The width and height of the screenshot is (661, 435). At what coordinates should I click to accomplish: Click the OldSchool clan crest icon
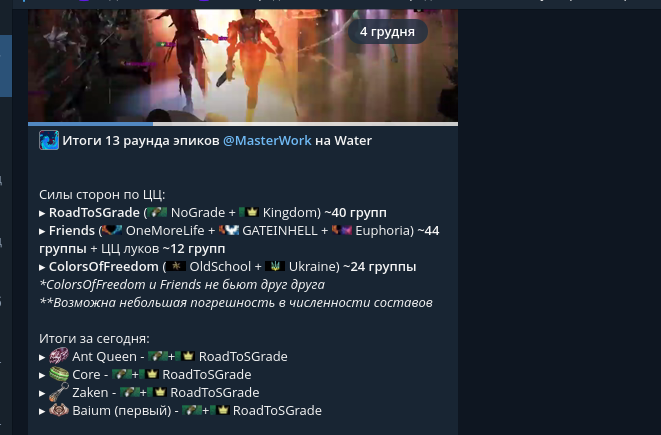click(x=176, y=266)
